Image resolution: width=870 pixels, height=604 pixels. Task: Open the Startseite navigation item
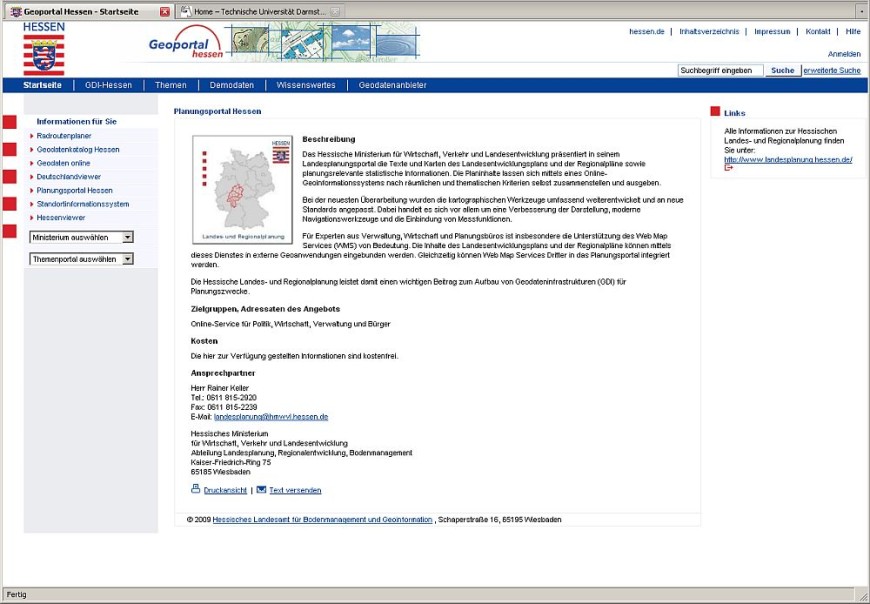[42, 85]
